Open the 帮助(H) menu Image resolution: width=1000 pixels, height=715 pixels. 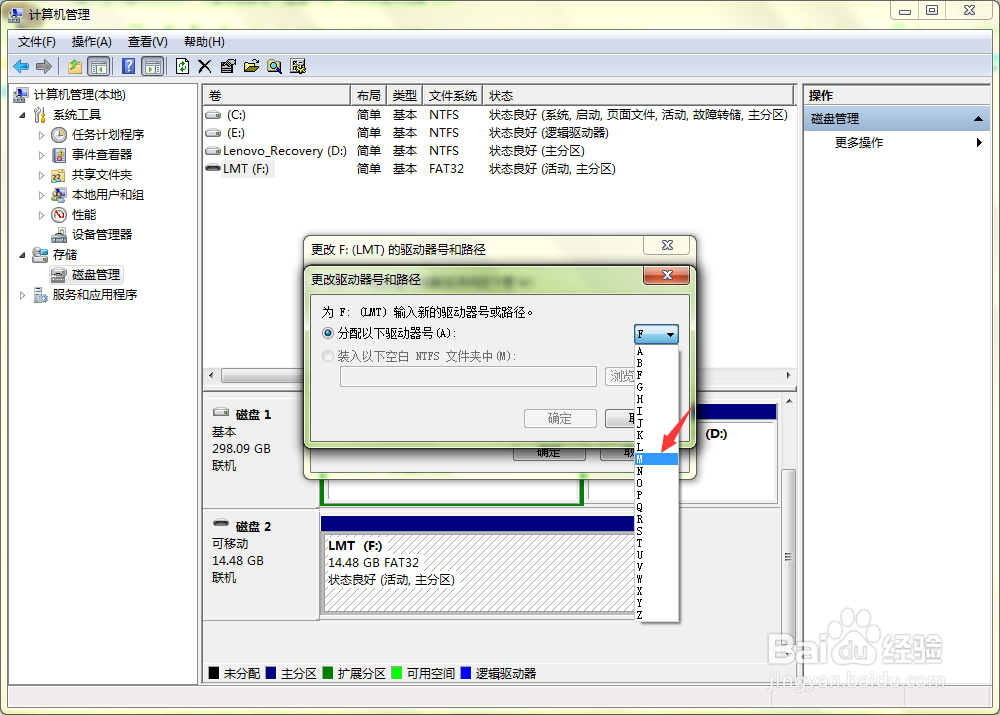(204, 42)
